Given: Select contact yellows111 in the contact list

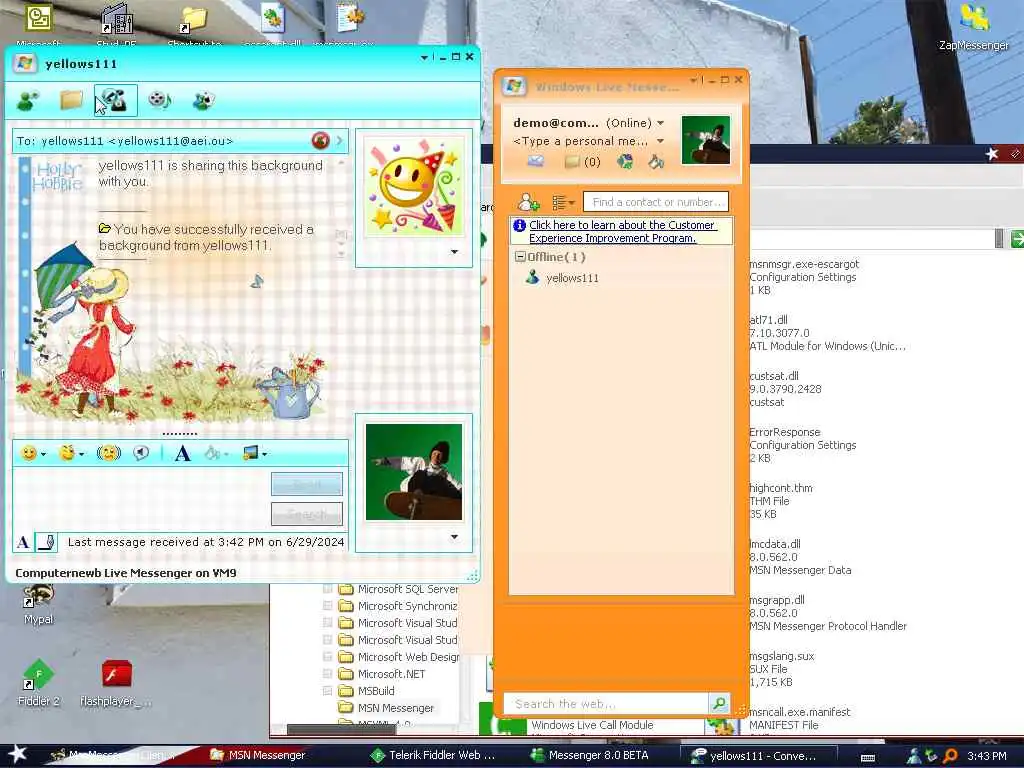Looking at the screenshot, I should (572, 278).
